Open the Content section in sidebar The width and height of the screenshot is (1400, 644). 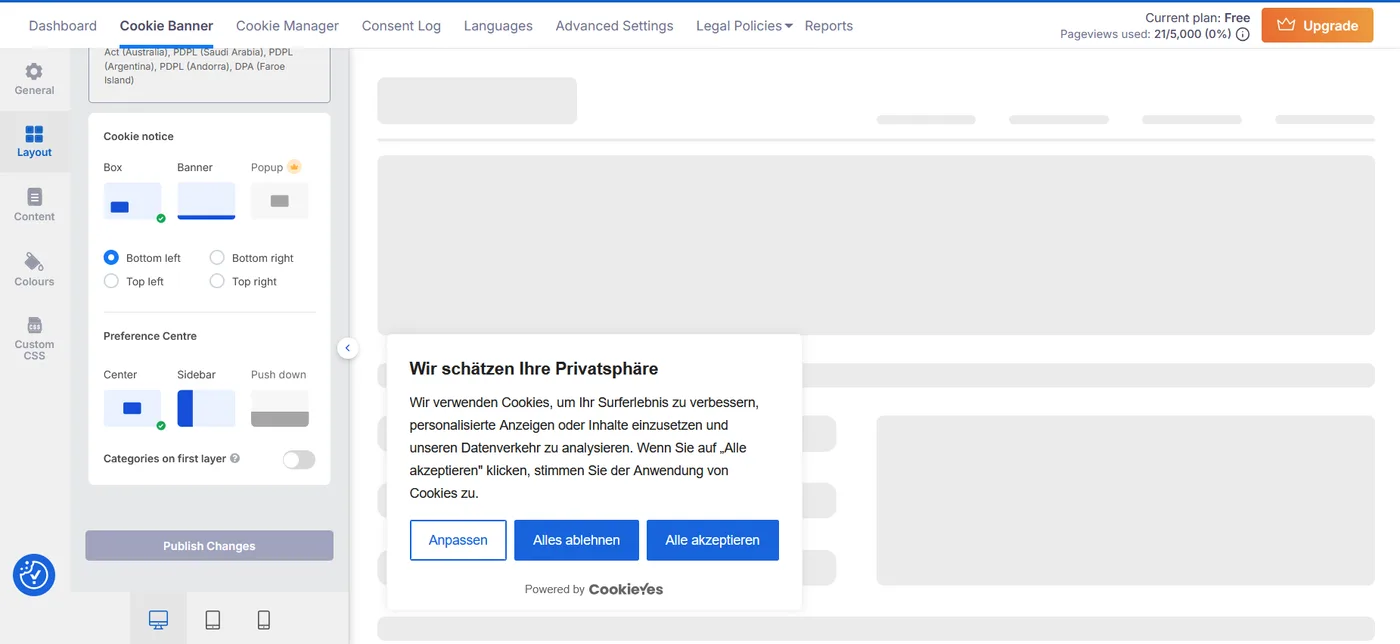34,205
